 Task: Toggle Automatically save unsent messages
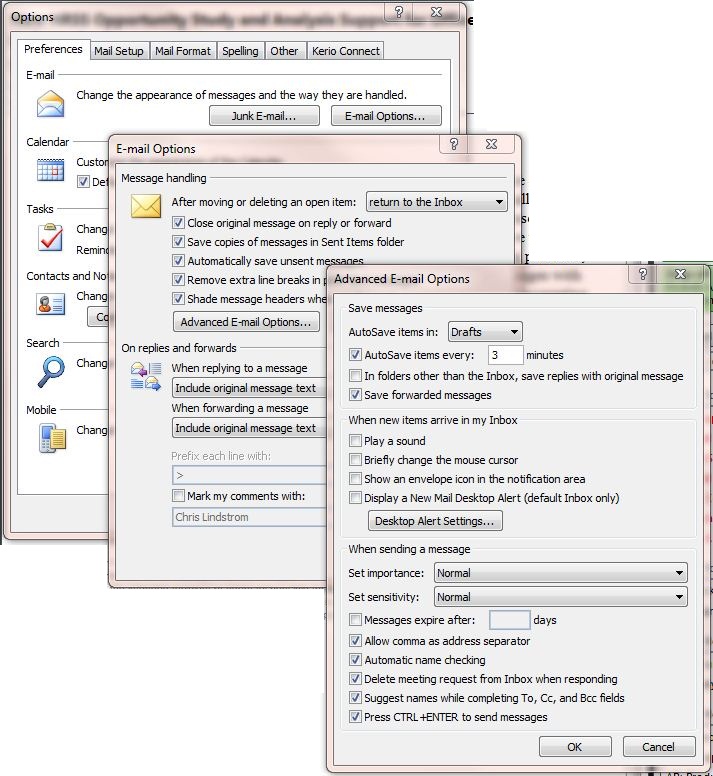(x=178, y=260)
